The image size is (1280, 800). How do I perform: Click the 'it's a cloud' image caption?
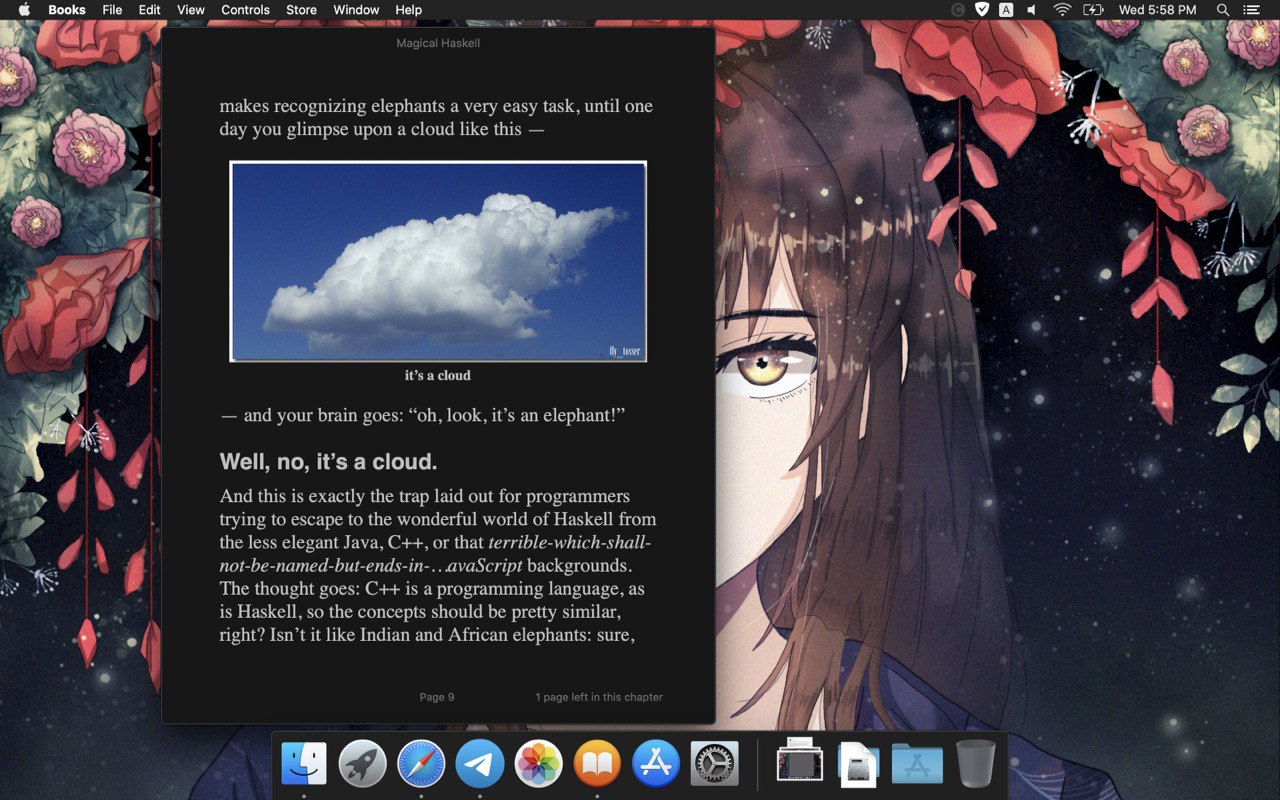tap(438, 376)
